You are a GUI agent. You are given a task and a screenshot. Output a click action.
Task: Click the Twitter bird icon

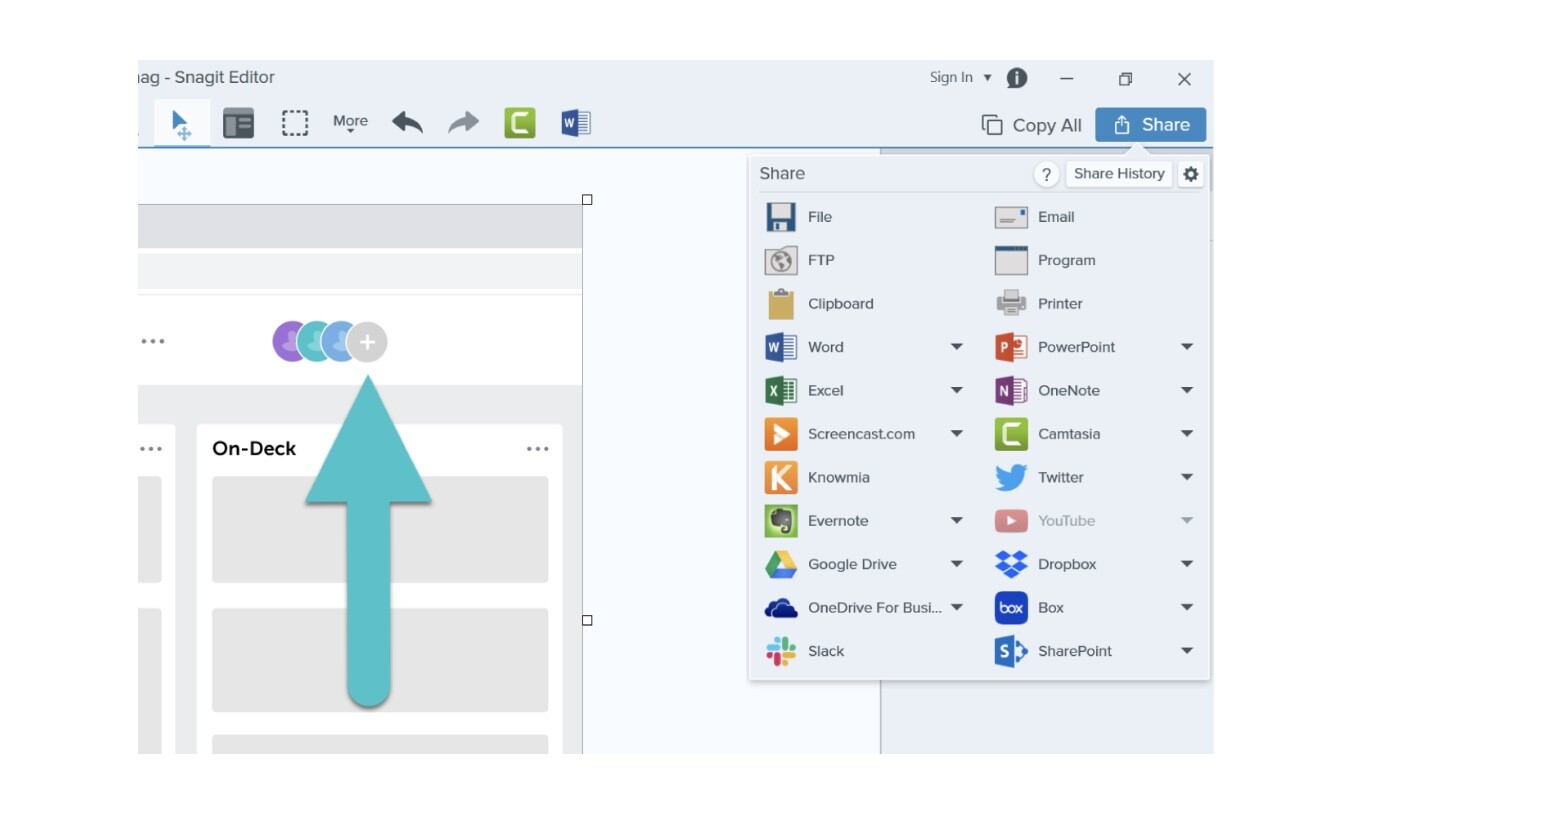pos(1011,478)
